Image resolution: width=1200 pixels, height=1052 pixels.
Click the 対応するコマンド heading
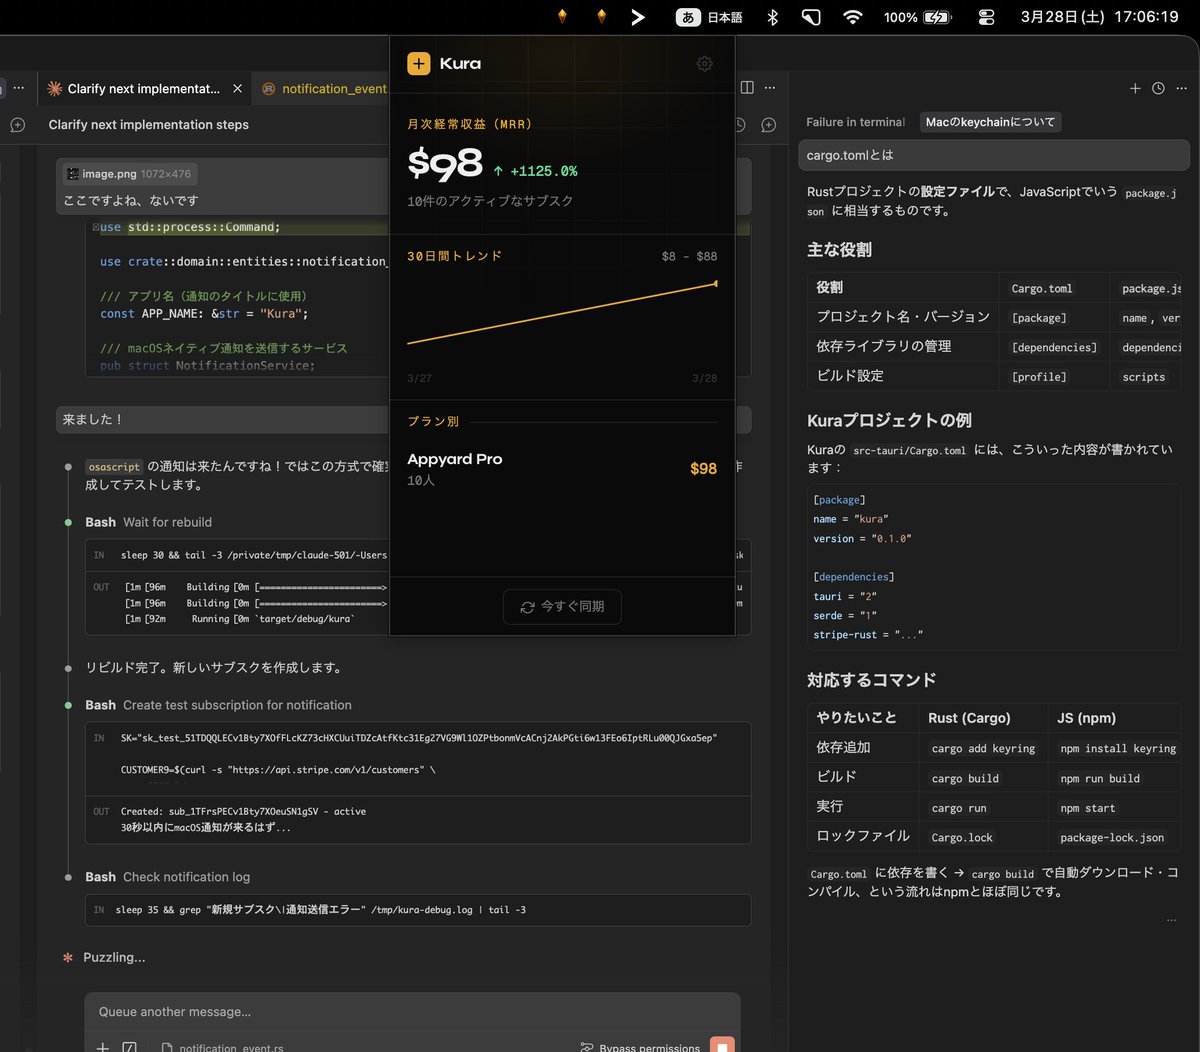[871, 680]
